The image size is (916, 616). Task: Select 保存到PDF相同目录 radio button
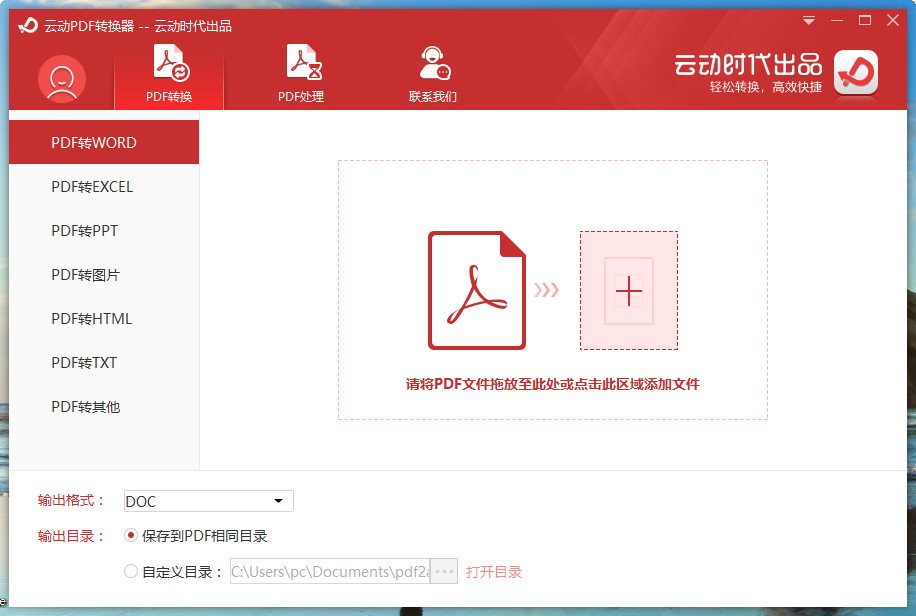[131, 535]
